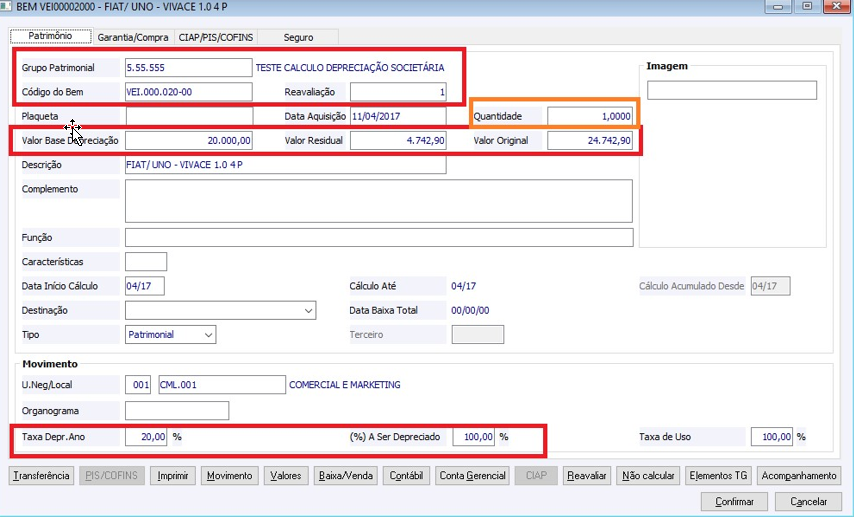Click the Código do Bem field

click(x=188, y=92)
